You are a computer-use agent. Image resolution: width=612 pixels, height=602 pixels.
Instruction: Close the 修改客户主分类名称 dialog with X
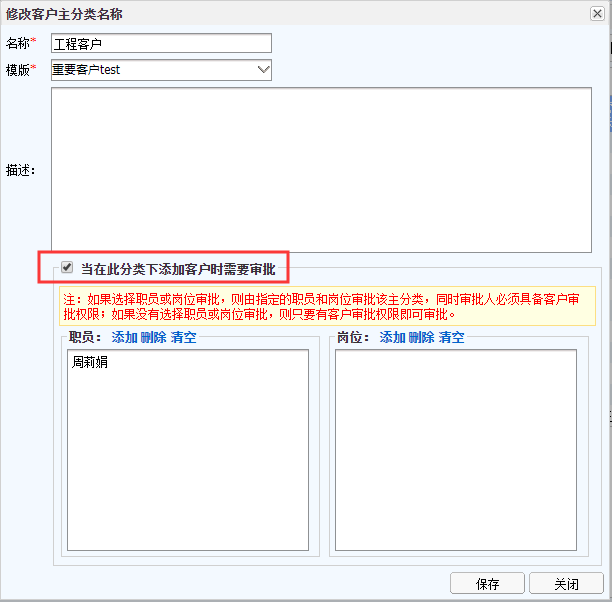click(x=597, y=14)
